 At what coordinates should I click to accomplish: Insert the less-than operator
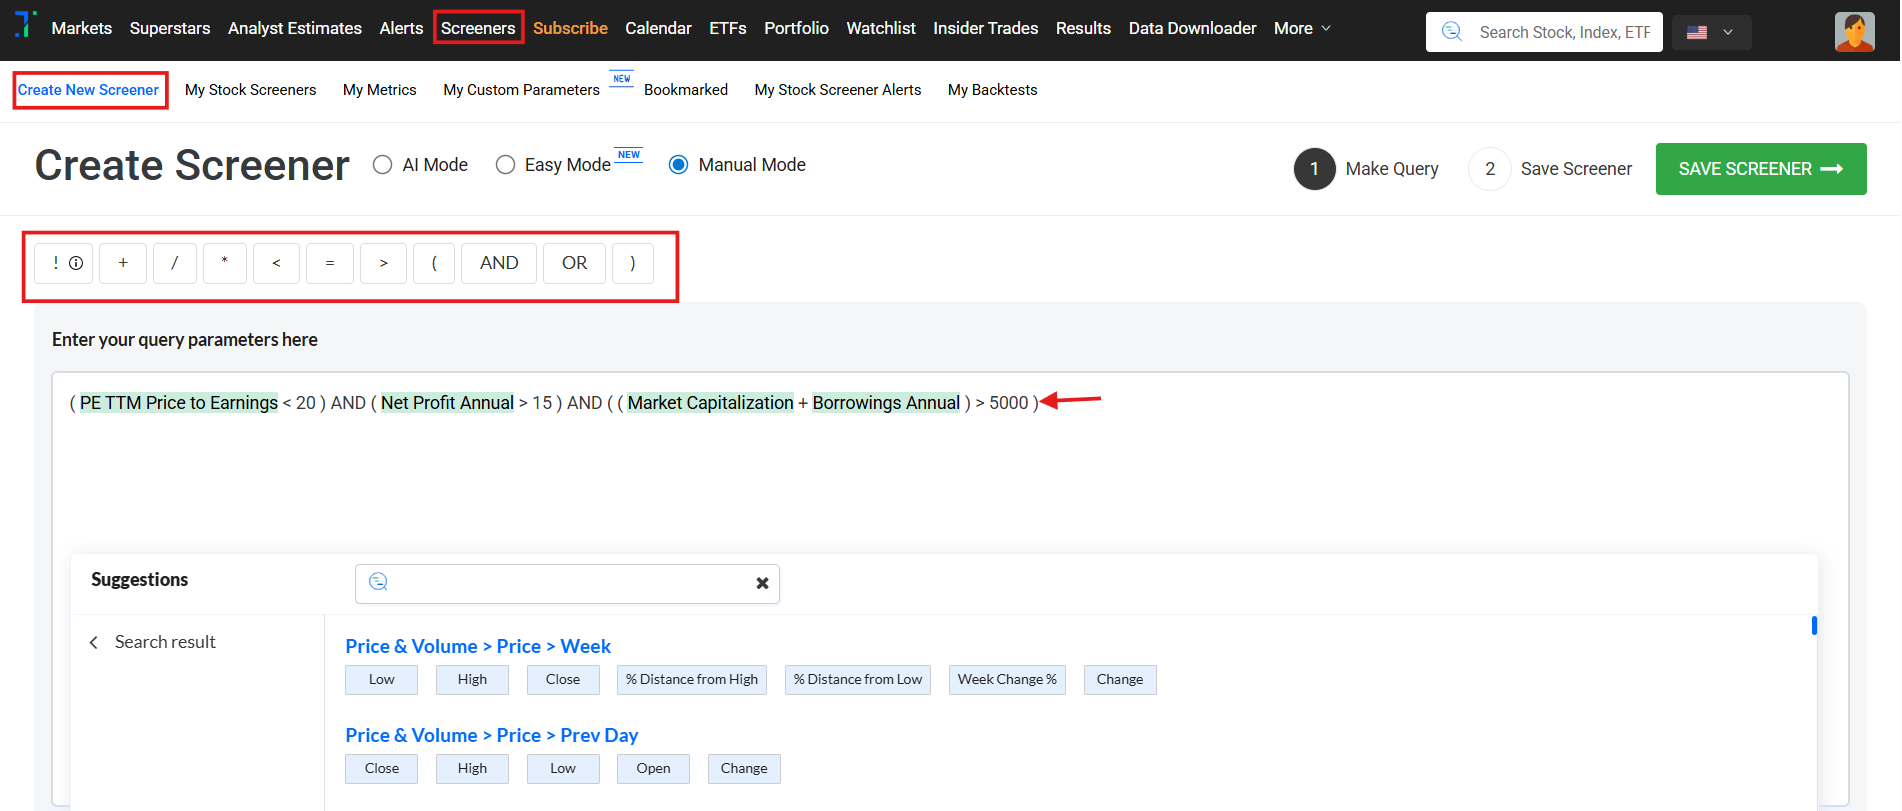click(276, 263)
